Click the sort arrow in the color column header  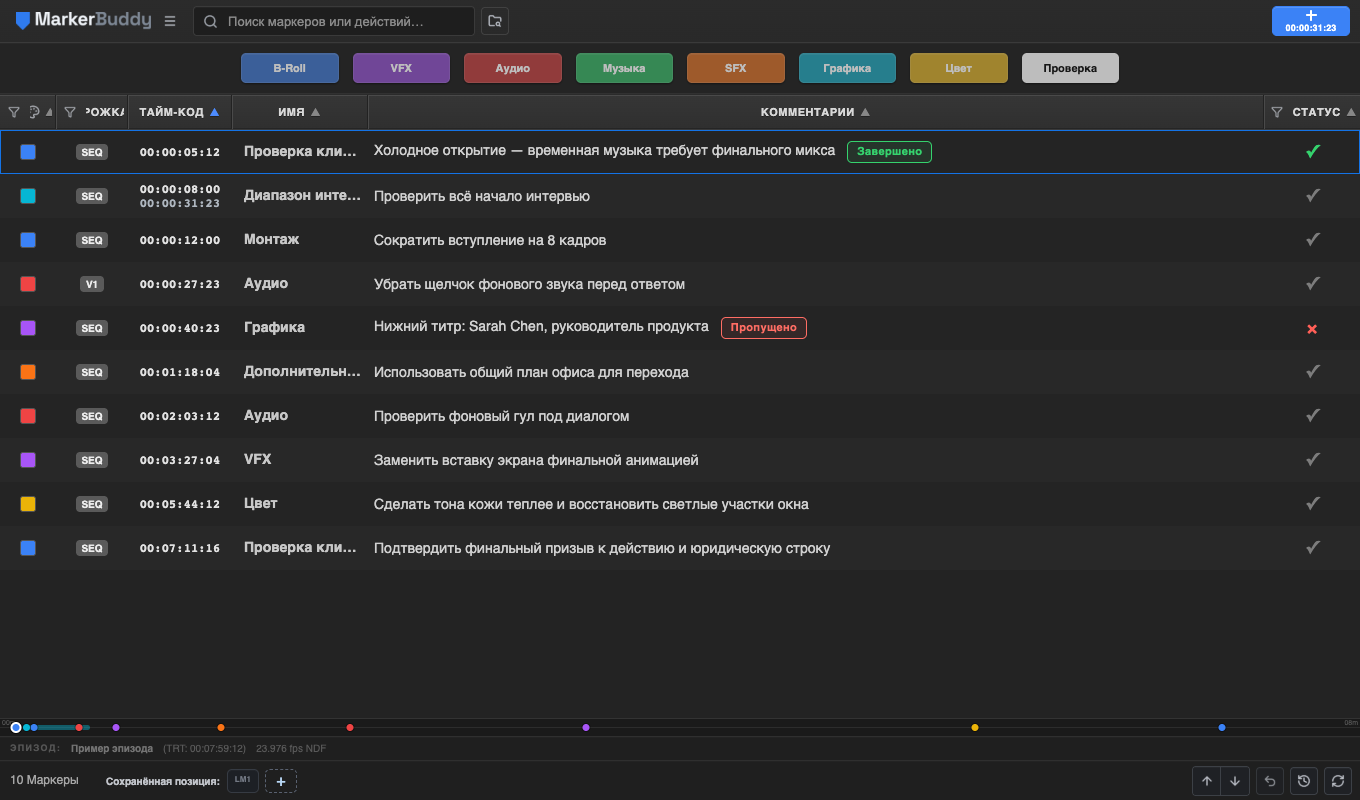tap(50, 112)
